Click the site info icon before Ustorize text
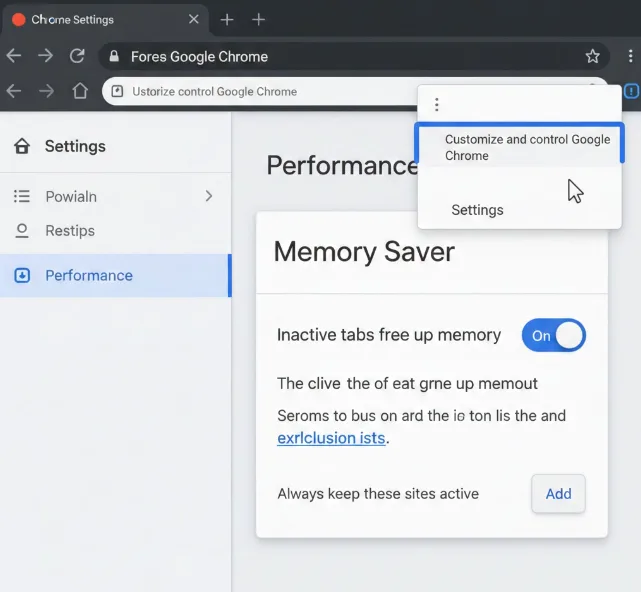The height and width of the screenshot is (592, 641). click(x=117, y=91)
